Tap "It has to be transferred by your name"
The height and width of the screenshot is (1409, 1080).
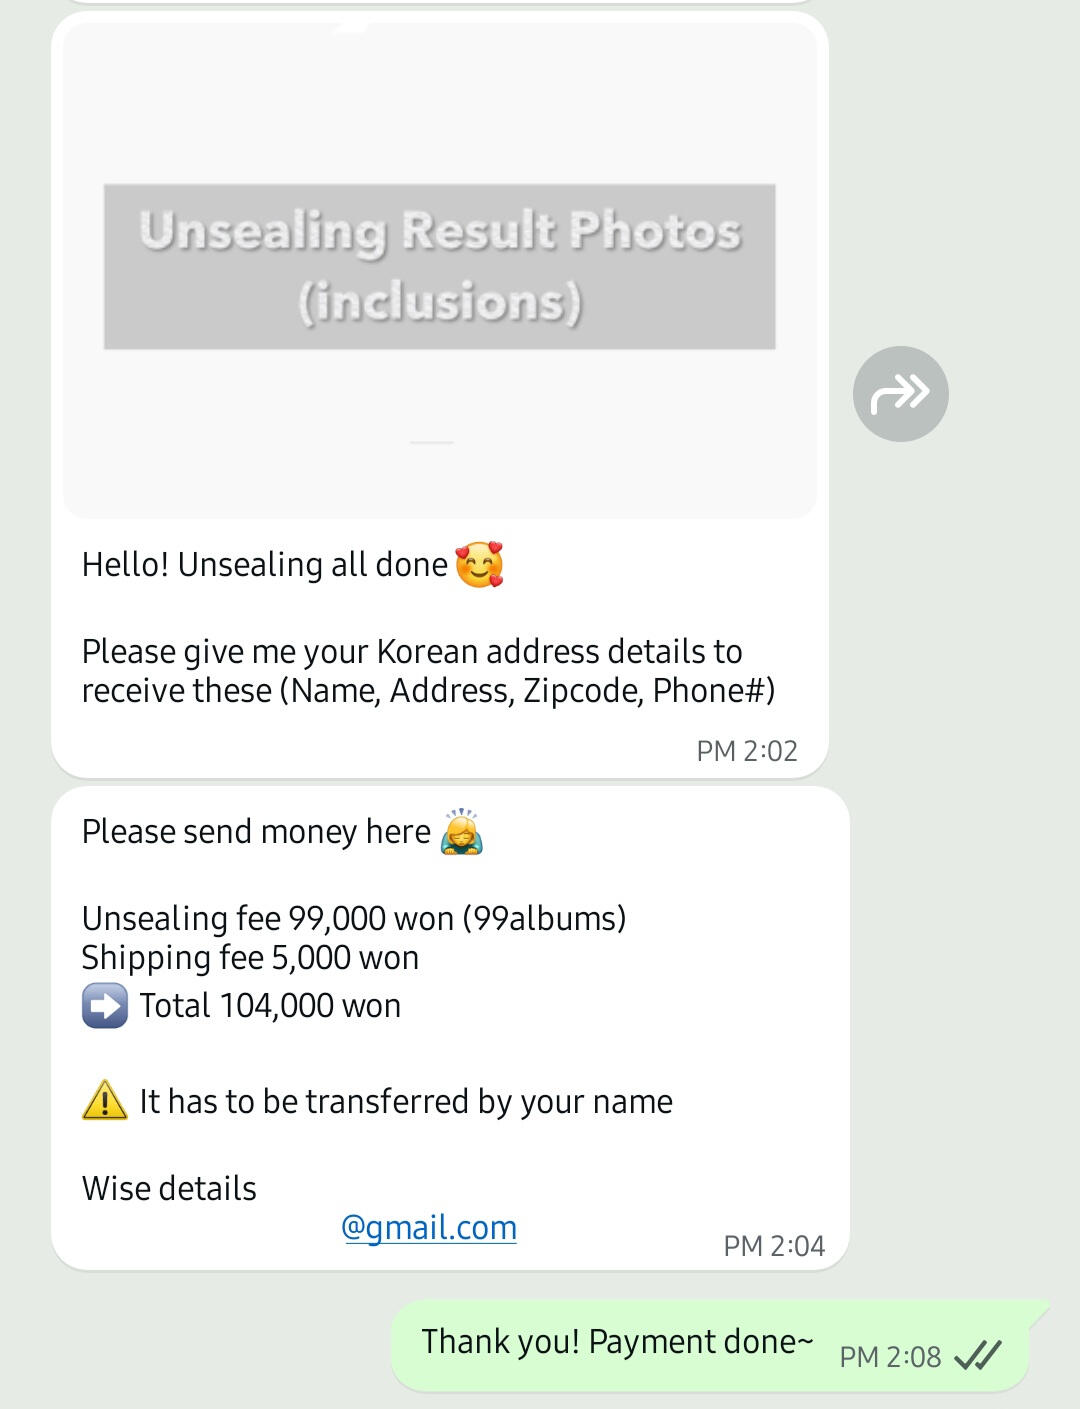pos(406,1102)
